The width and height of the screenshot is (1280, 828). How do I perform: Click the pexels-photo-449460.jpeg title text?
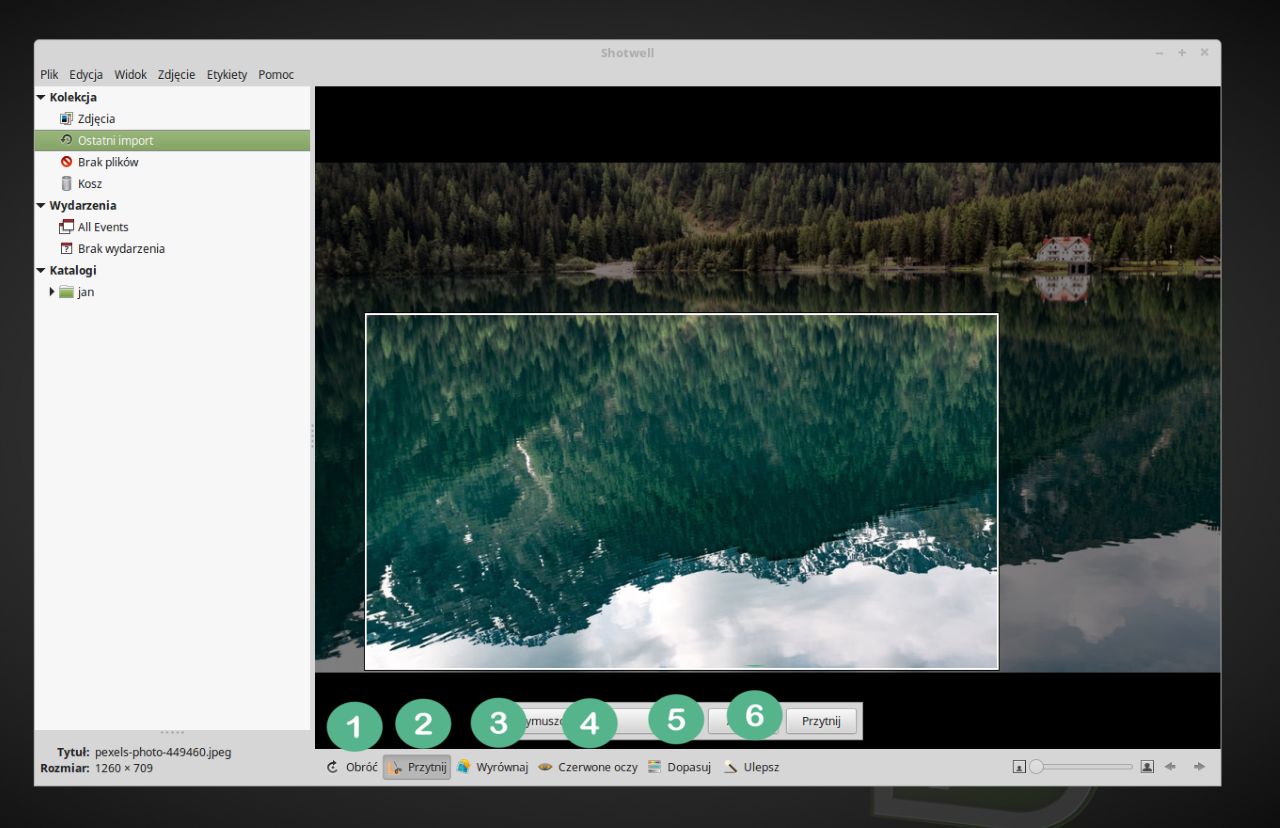[x=163, y=751]
